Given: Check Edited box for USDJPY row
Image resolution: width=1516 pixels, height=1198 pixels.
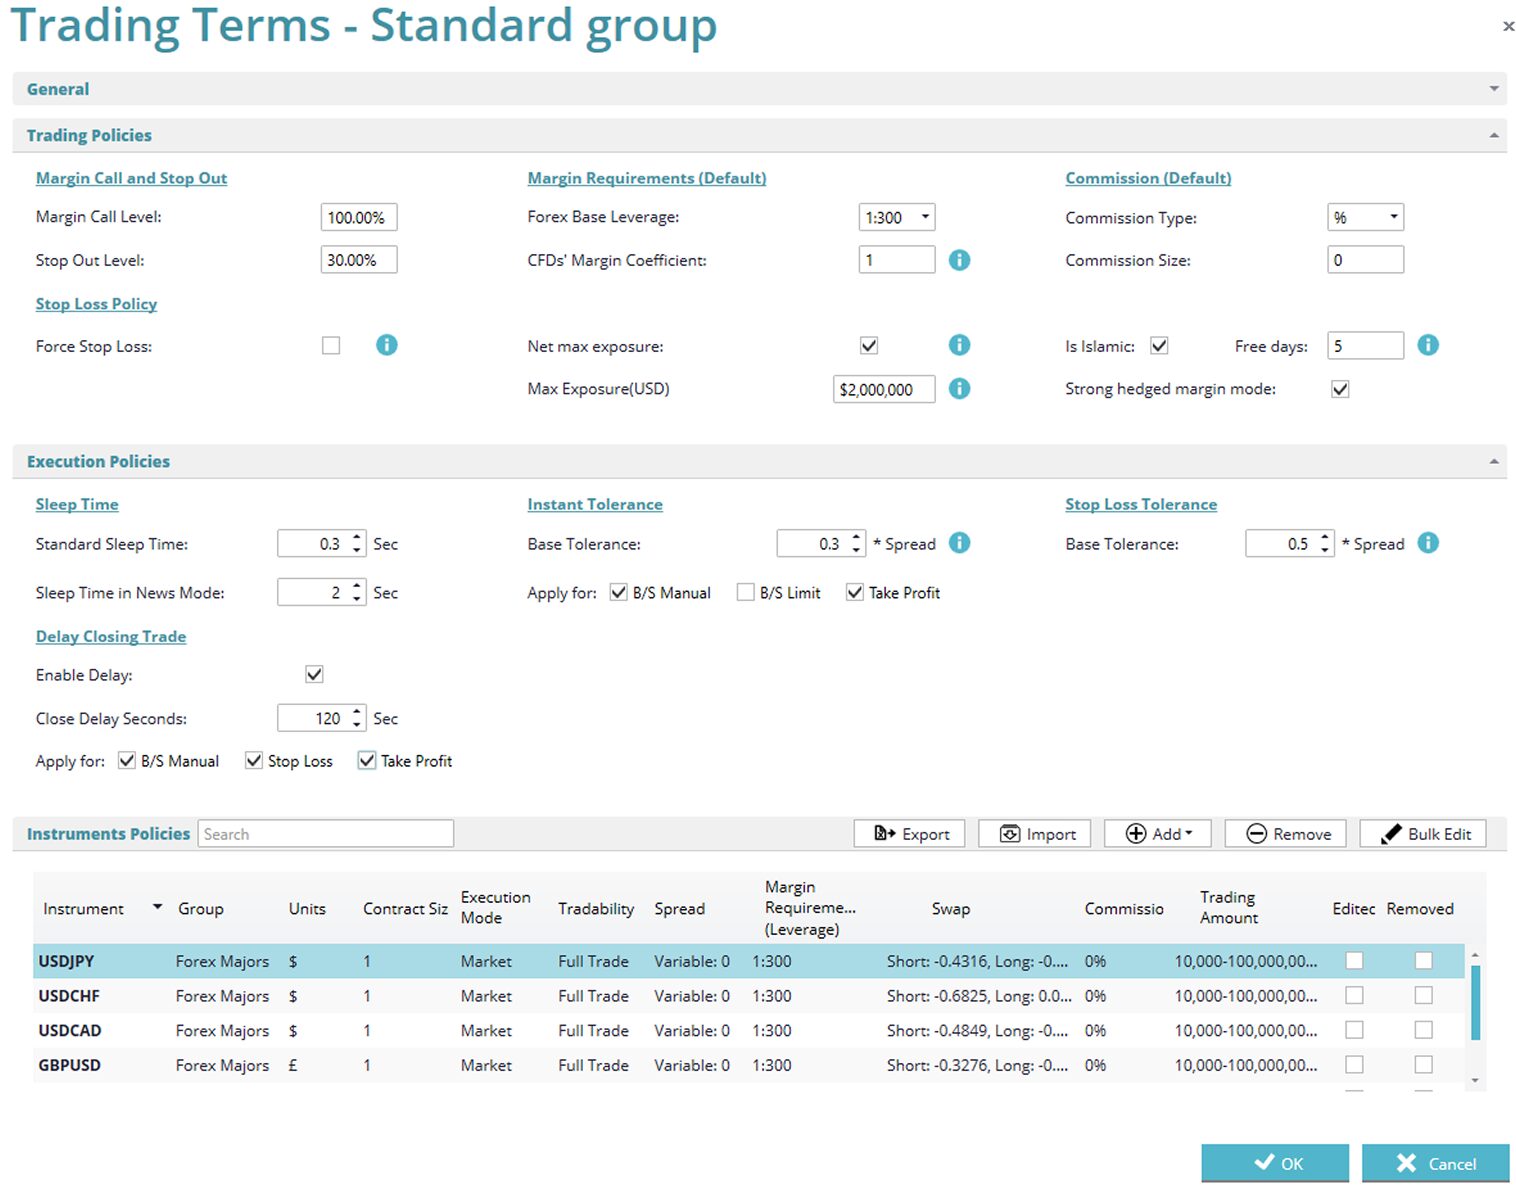Looking at the screenshot, I should [x=1354, y=960].
